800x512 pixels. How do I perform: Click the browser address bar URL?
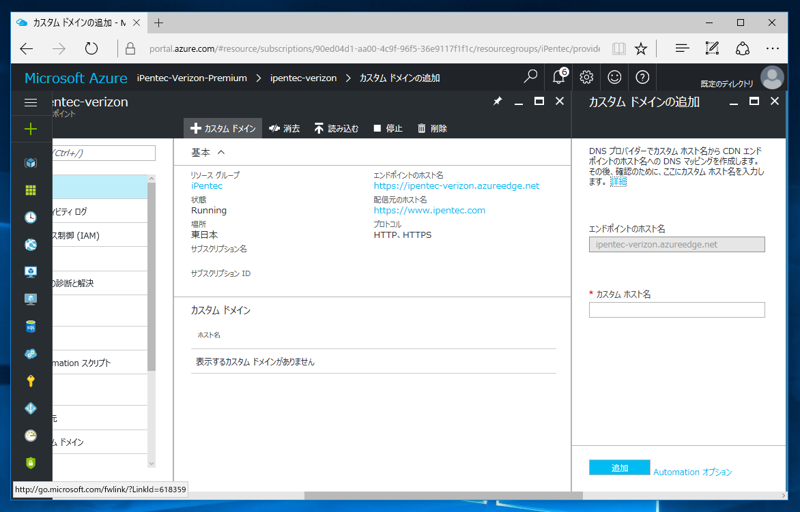pos(374,49)
